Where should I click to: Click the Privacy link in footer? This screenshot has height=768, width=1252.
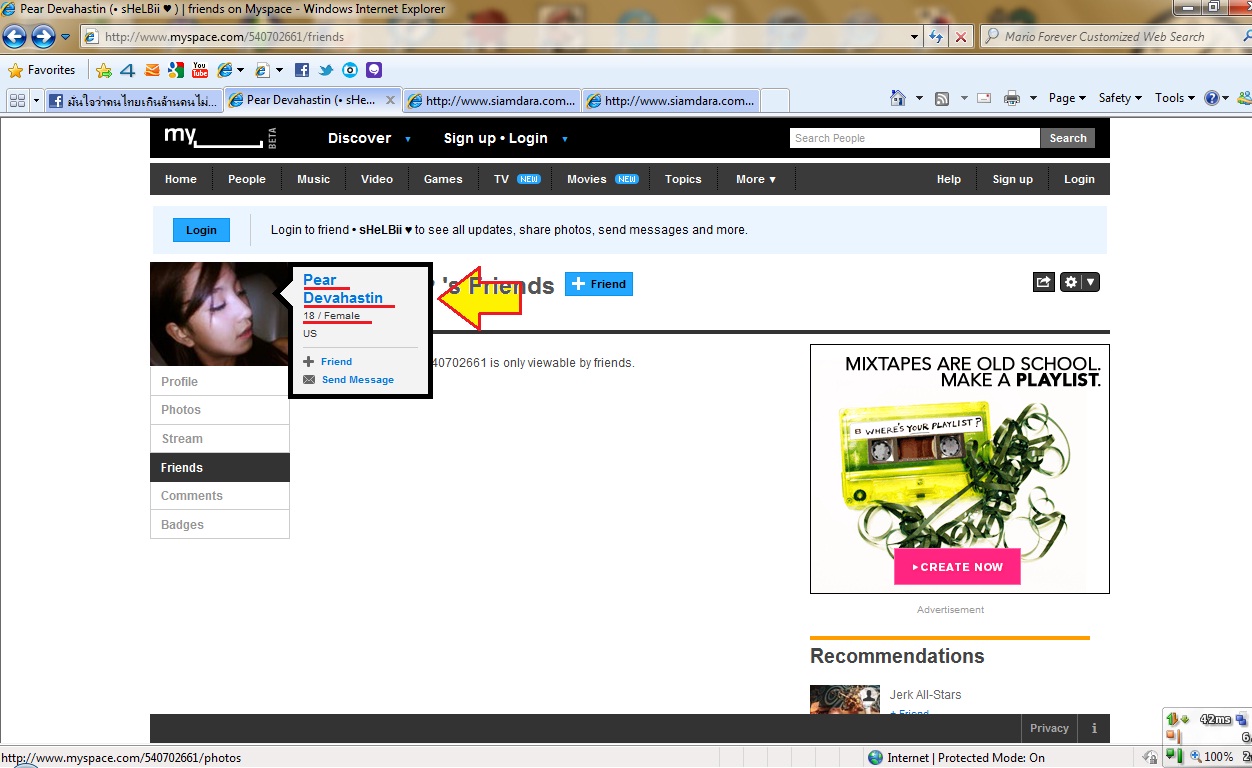click(x=1049, y=728)
